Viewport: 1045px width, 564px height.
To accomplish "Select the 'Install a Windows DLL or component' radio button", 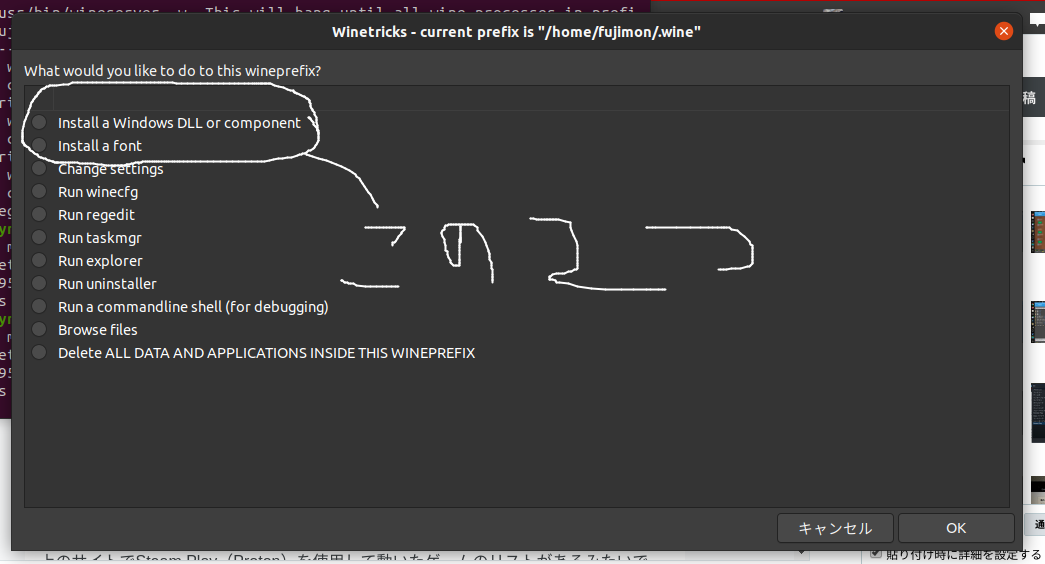I will (x=39, y=122).
